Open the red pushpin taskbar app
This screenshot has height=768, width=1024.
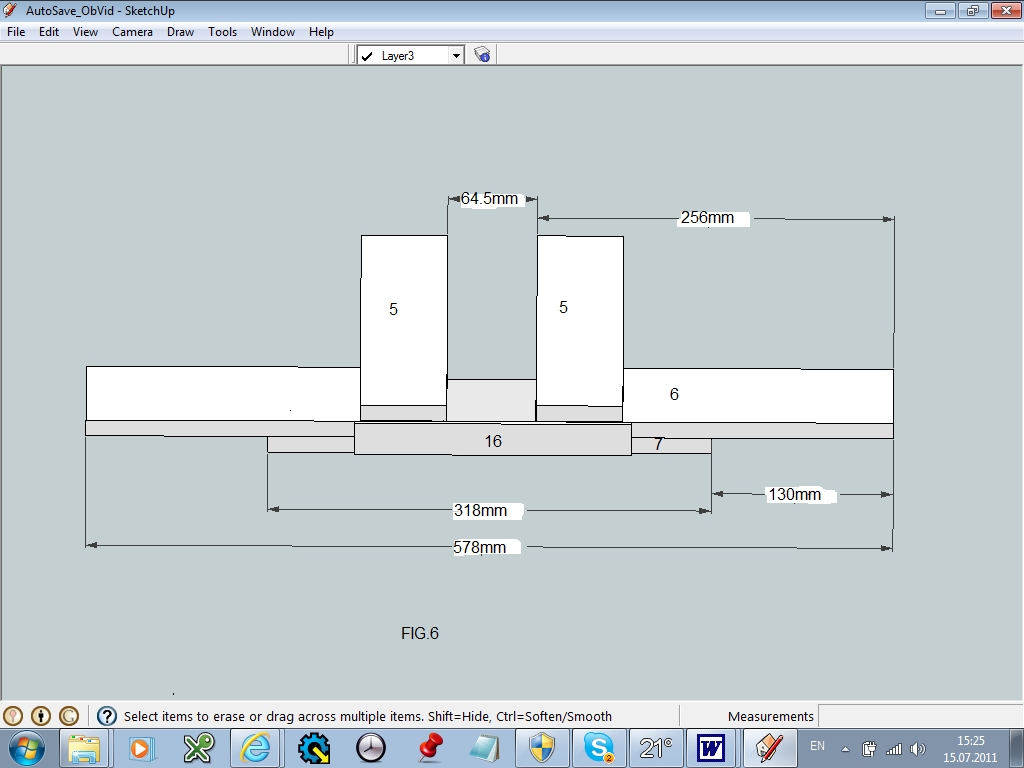[428, 748]
